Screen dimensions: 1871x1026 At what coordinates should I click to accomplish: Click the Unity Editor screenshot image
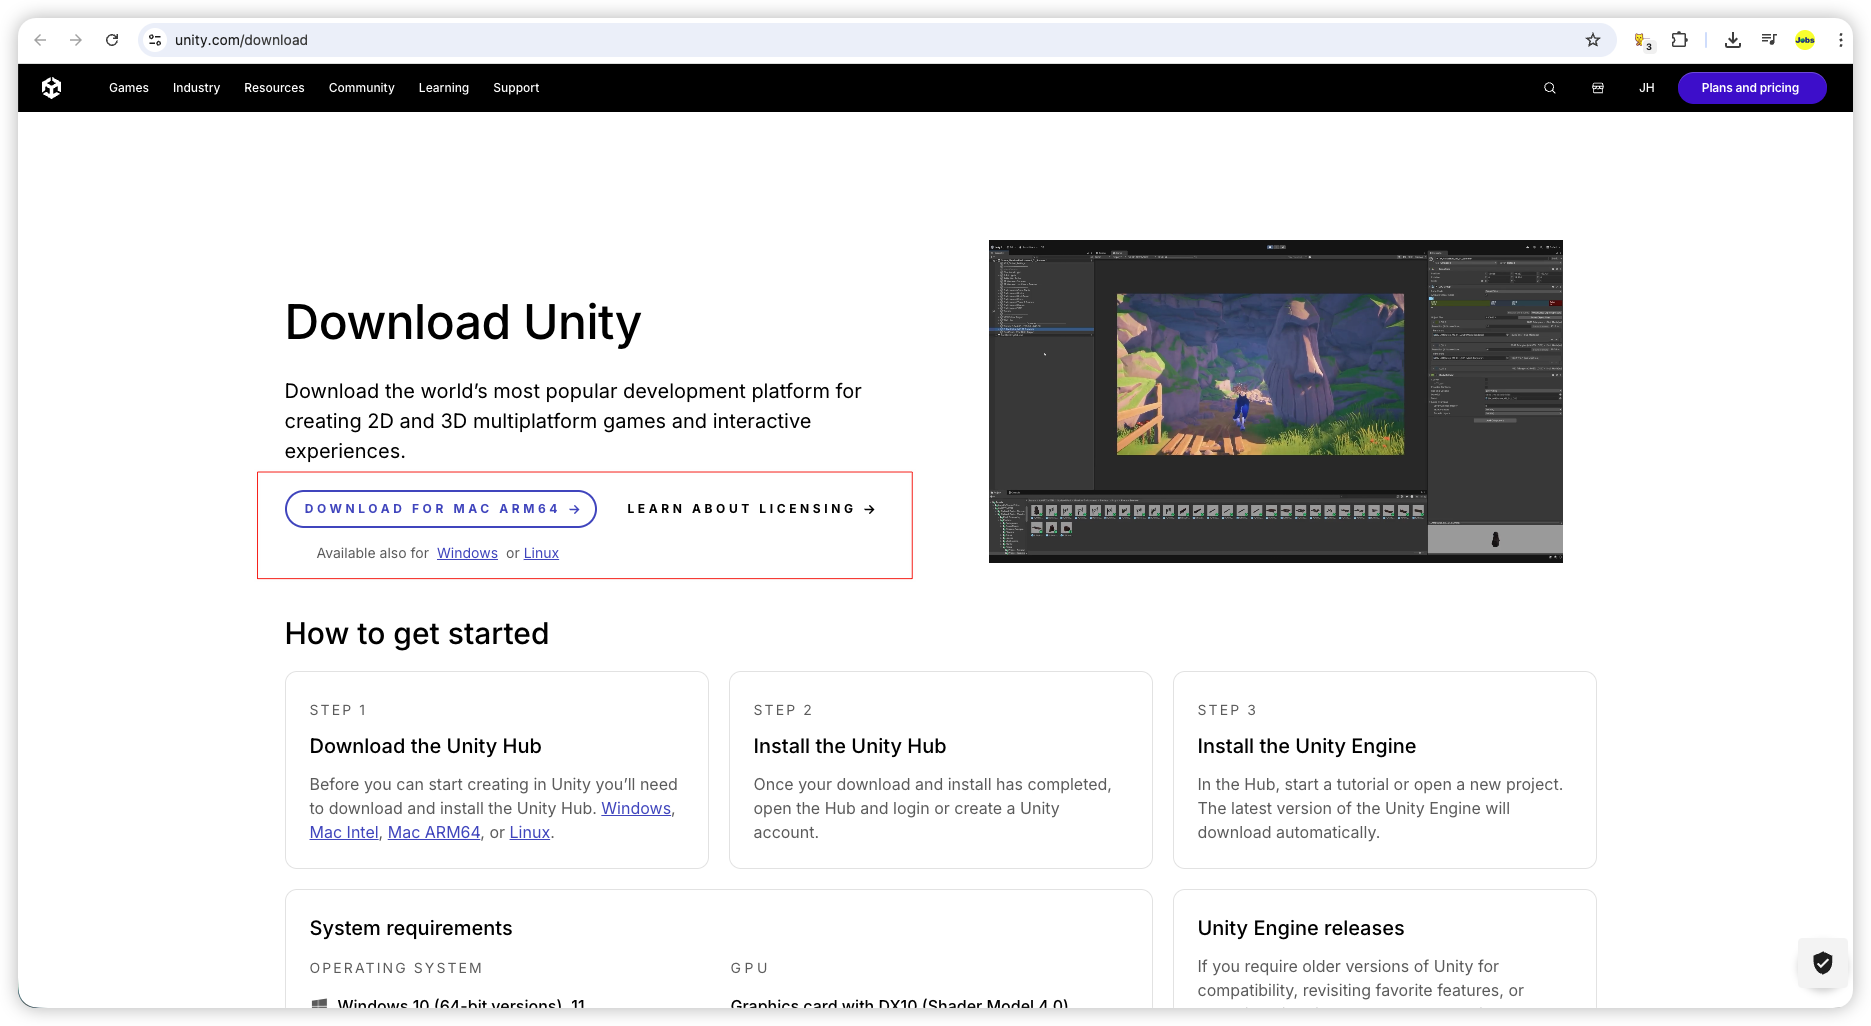click(1276, 401)
